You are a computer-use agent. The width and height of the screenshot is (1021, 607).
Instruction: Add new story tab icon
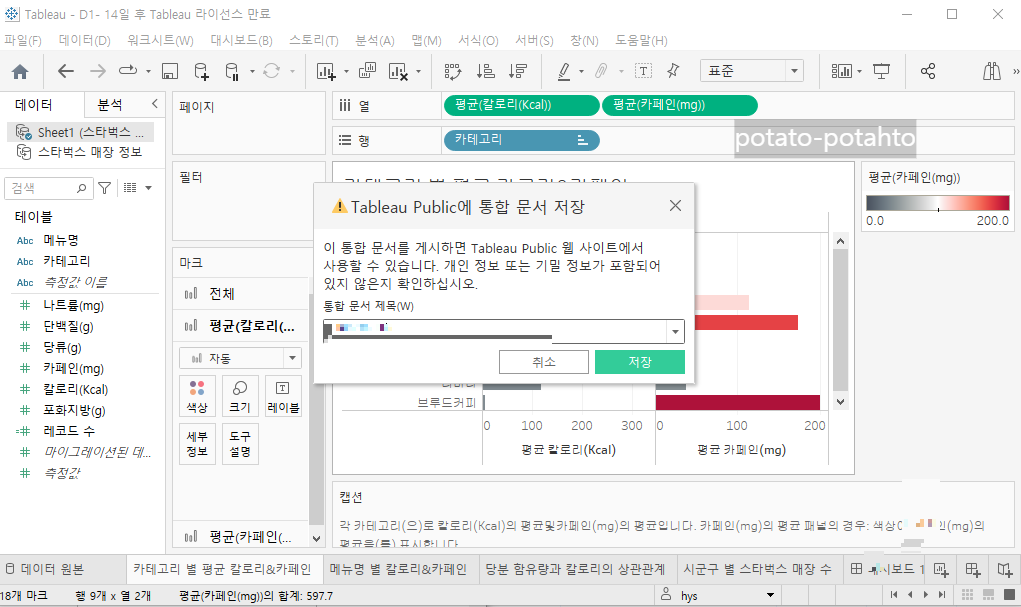point(1005,569)
